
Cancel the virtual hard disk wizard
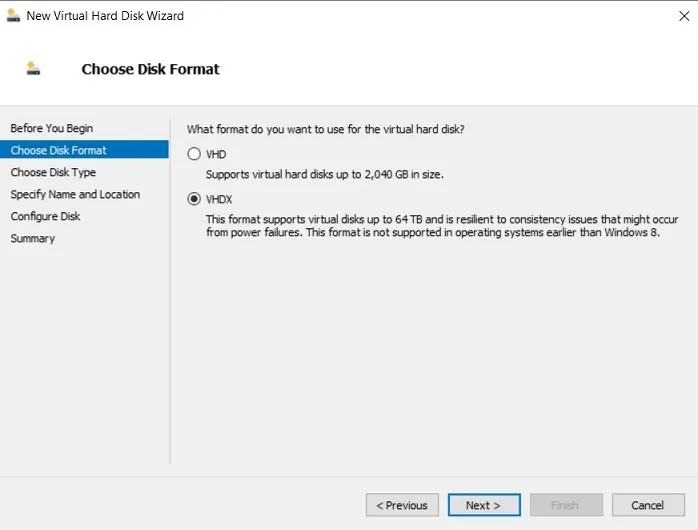click(648, 505)
